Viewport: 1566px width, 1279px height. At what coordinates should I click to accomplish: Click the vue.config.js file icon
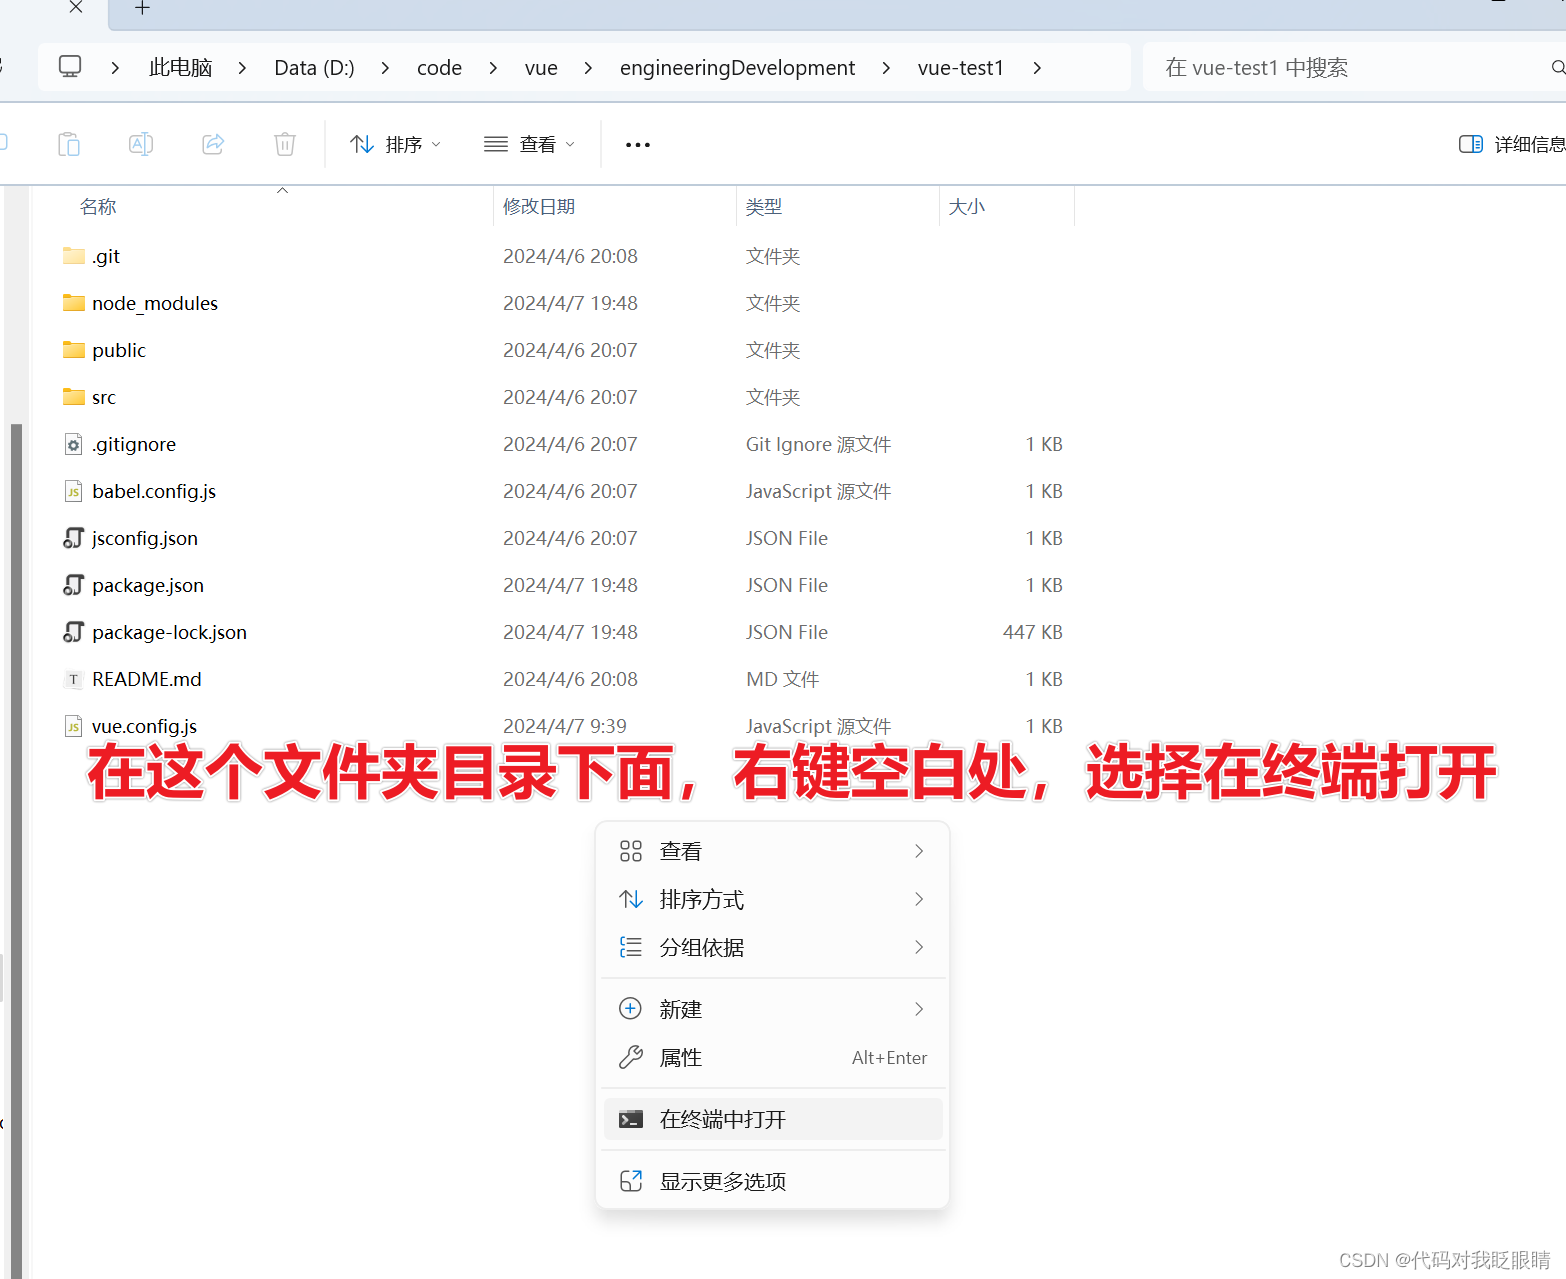click(74, 726)
